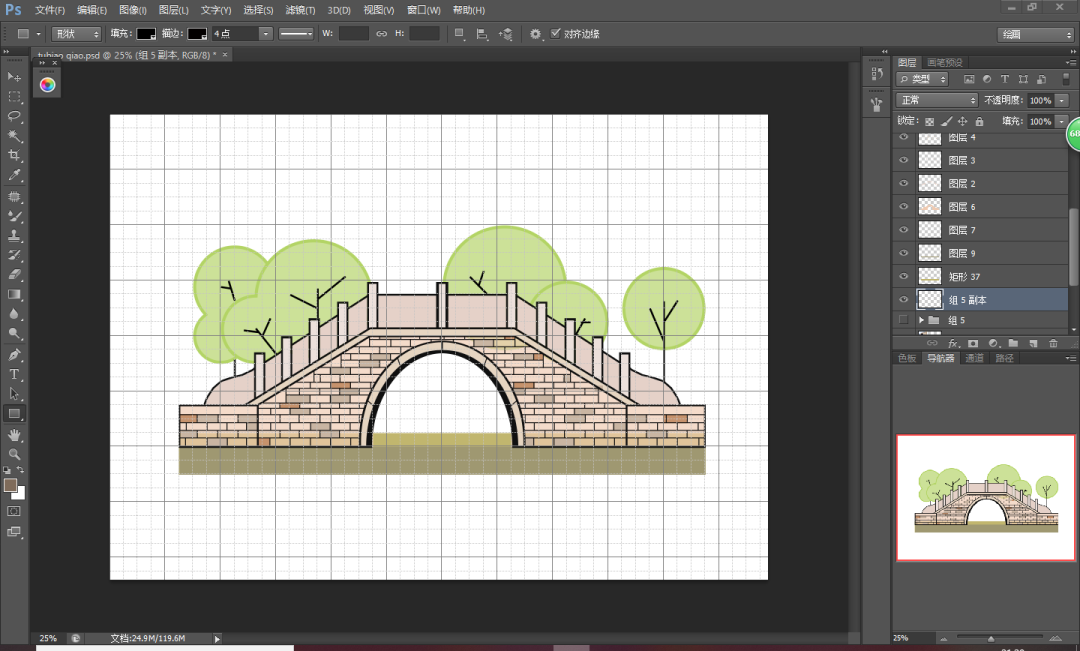Switch to the 通道 tab
The height and width of the screenshot is (651, 1080).
point(973,358)
